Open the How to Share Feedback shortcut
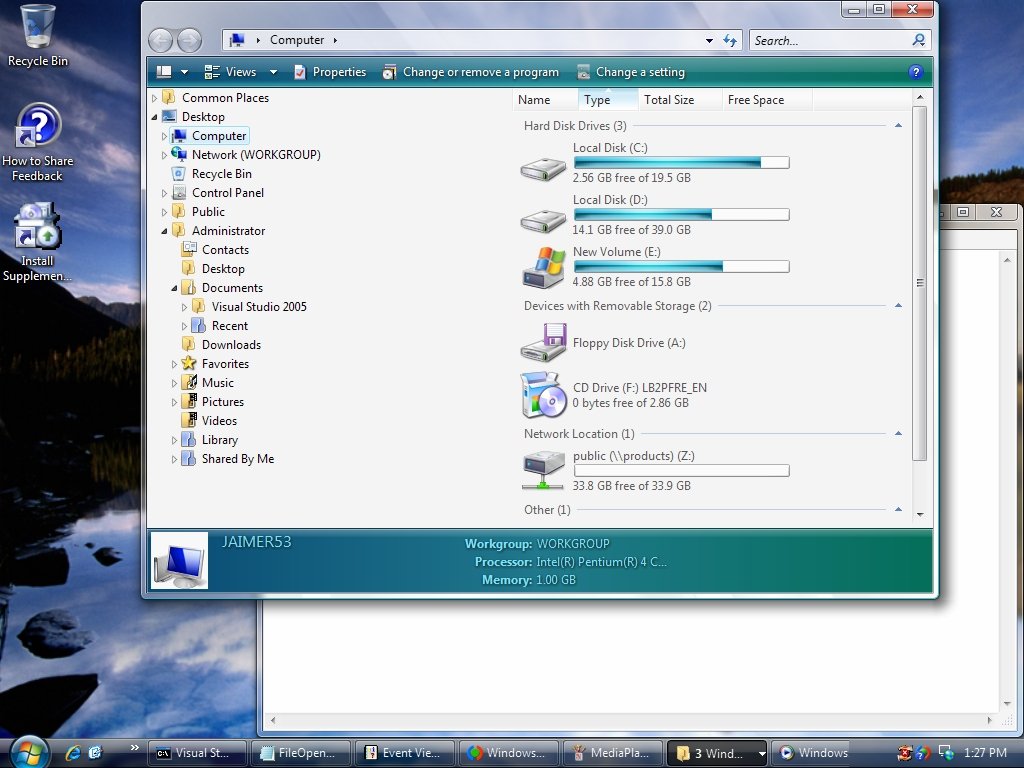Screen dimensions: 1024x768 click(x=38, y=126)
